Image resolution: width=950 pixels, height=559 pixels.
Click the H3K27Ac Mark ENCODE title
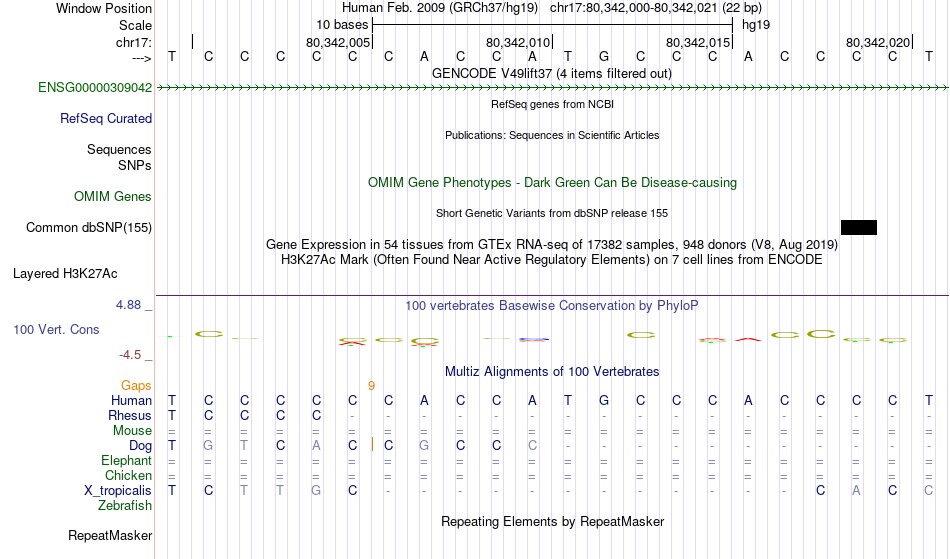[552, 259]
